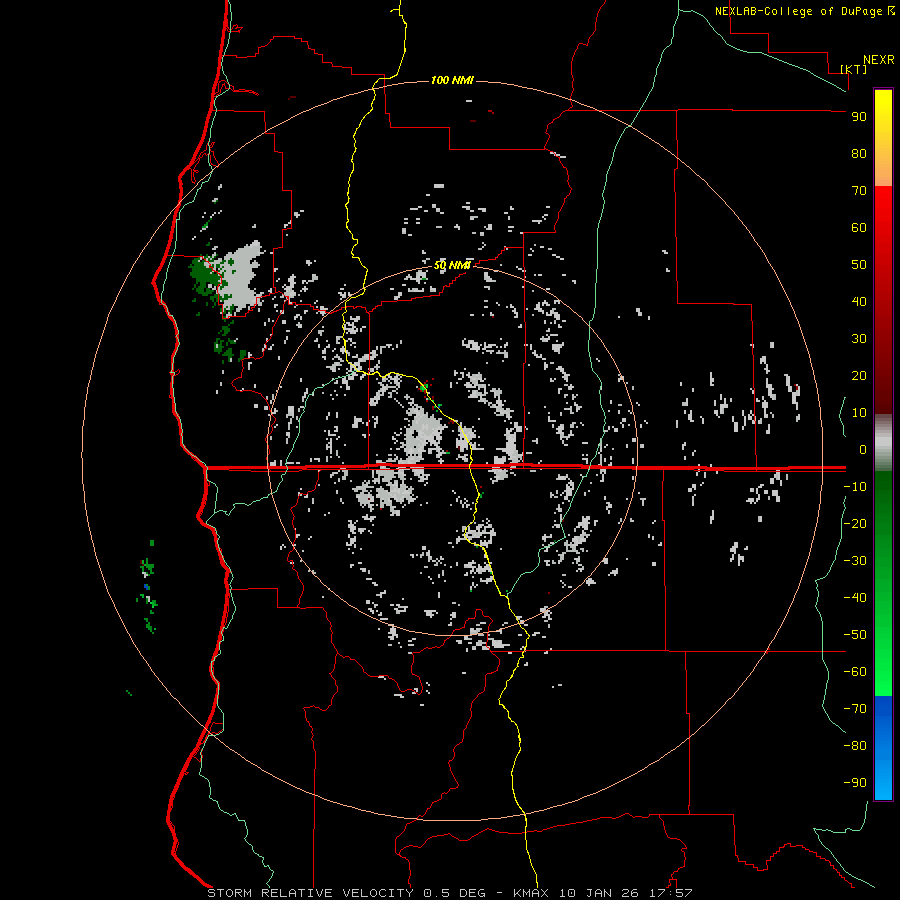This screenshot has width=900, height=900.
Task: Click the positive 60 knot scale value
Action: click(859, 227)
